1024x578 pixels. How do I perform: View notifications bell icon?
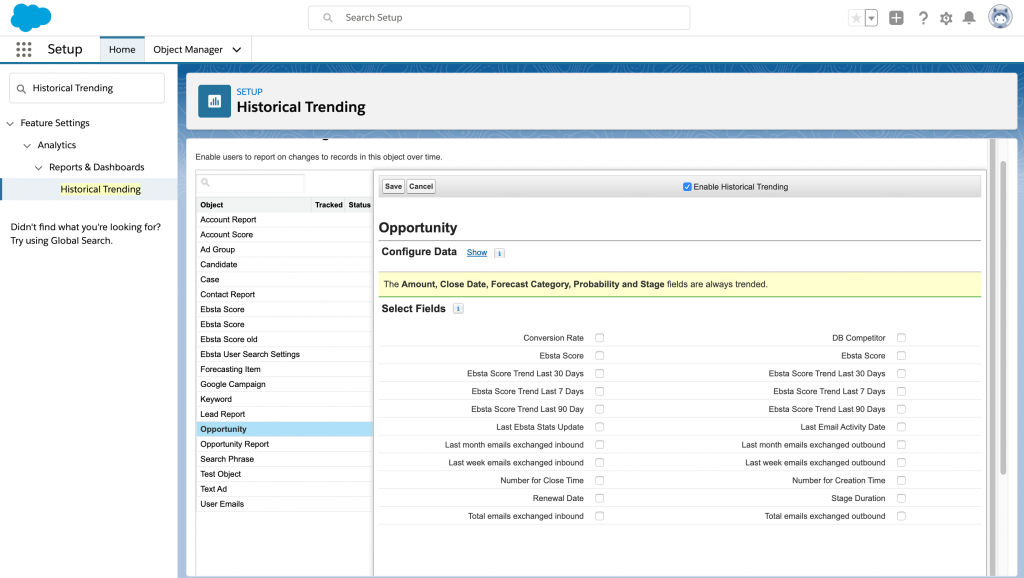pos(969,18)
